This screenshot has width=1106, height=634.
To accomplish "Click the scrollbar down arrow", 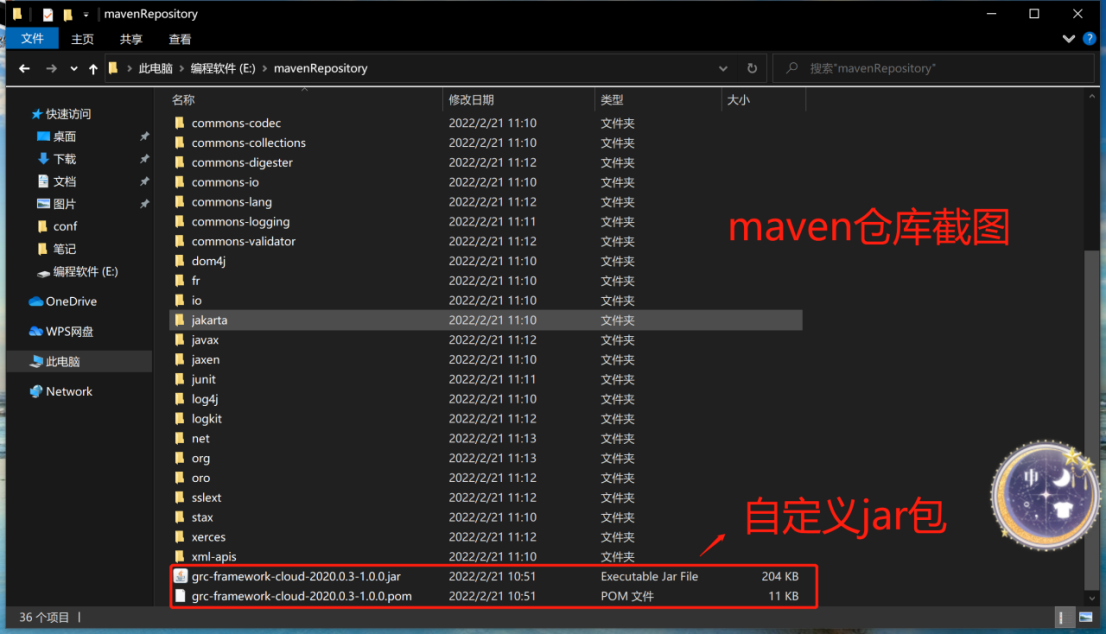I will pyautogui.click(x=1092, y=598).
